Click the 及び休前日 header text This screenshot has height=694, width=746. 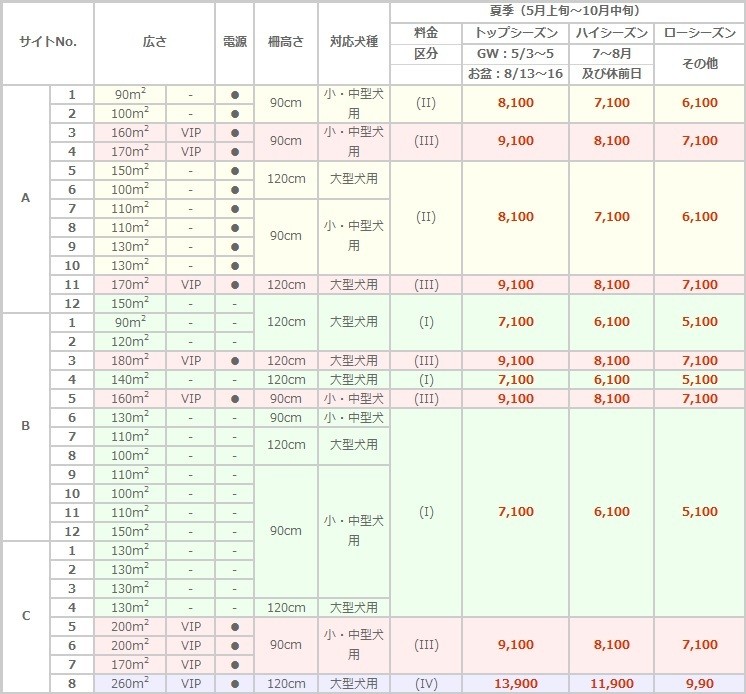pyautogui.click(x=612, y=74)
